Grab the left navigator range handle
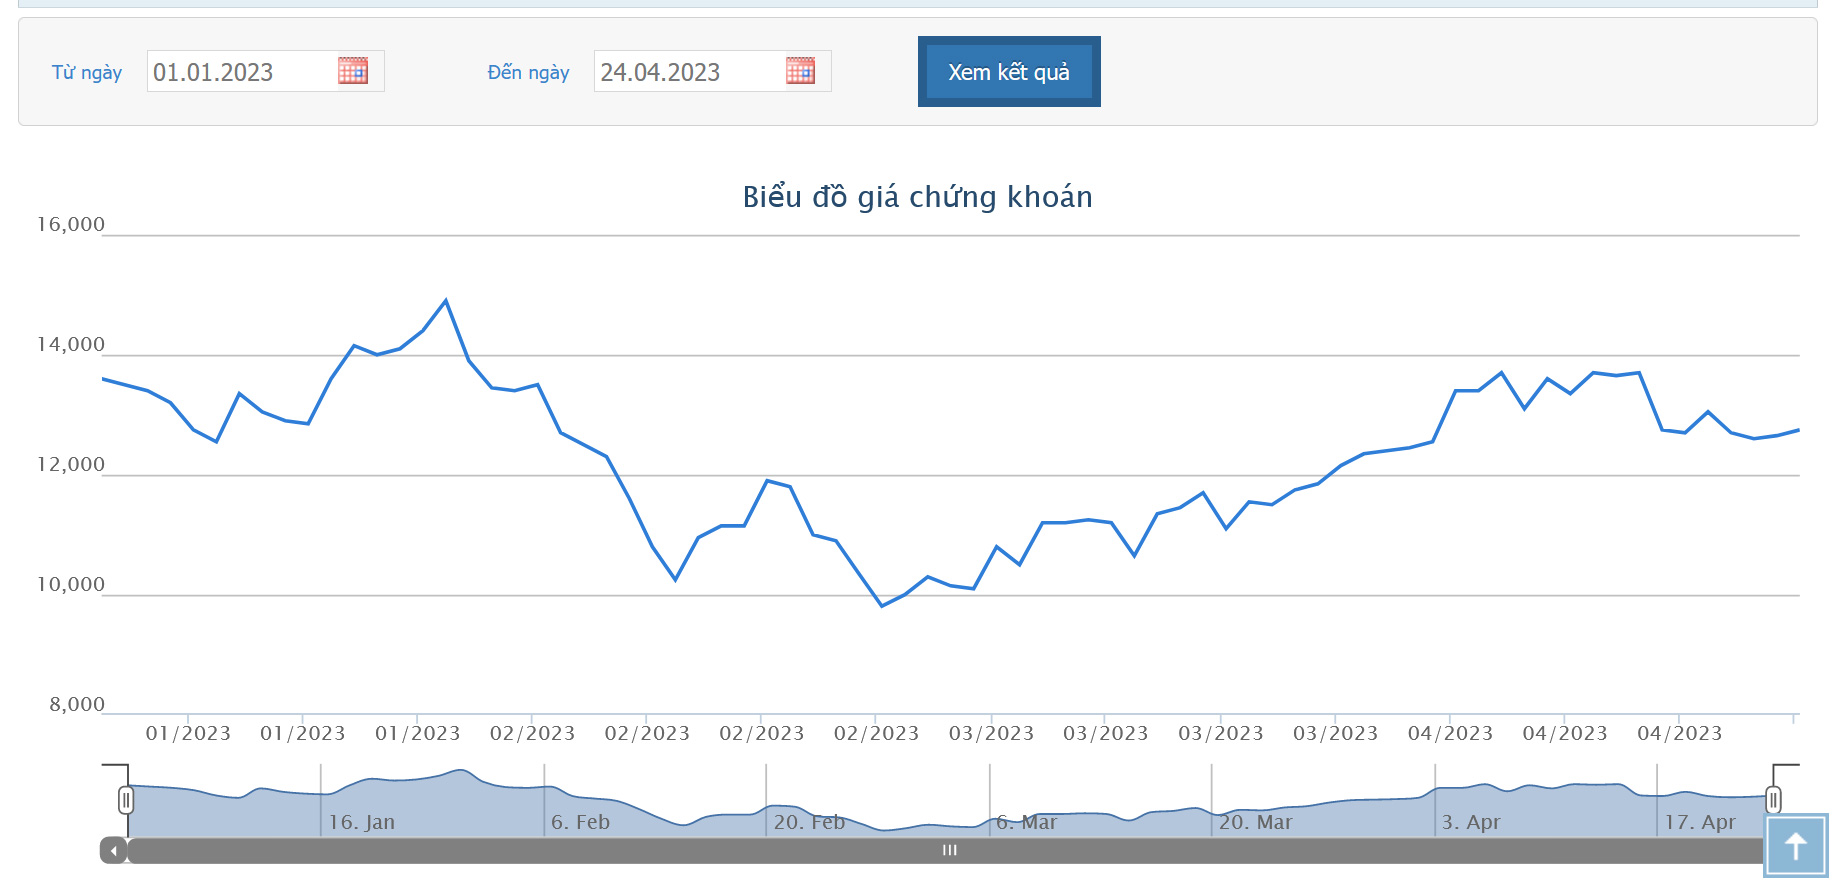This screenshot has width=1840, height=880. click(126, 800)
